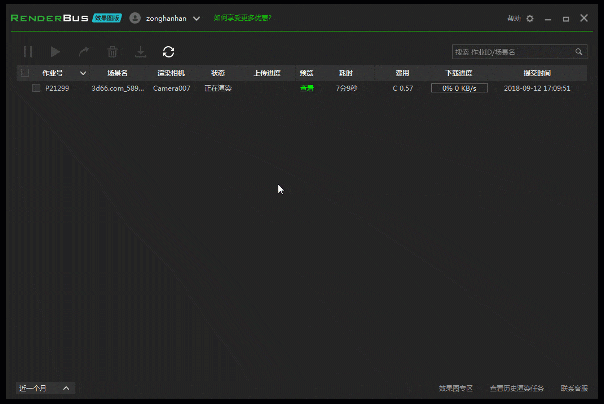Open the green help link beside username
Viewport: 604px width, 404px height.
pos(242,18)
